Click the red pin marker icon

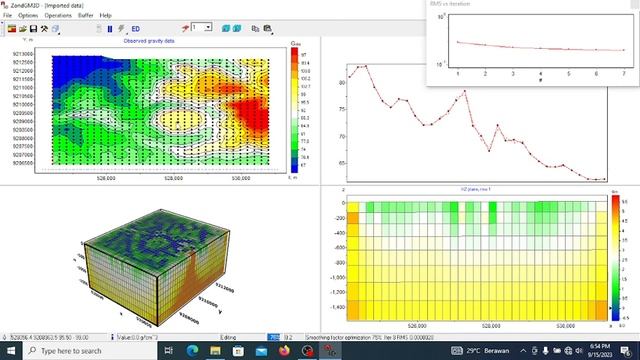pyautogui.click(x=185, y=28)
